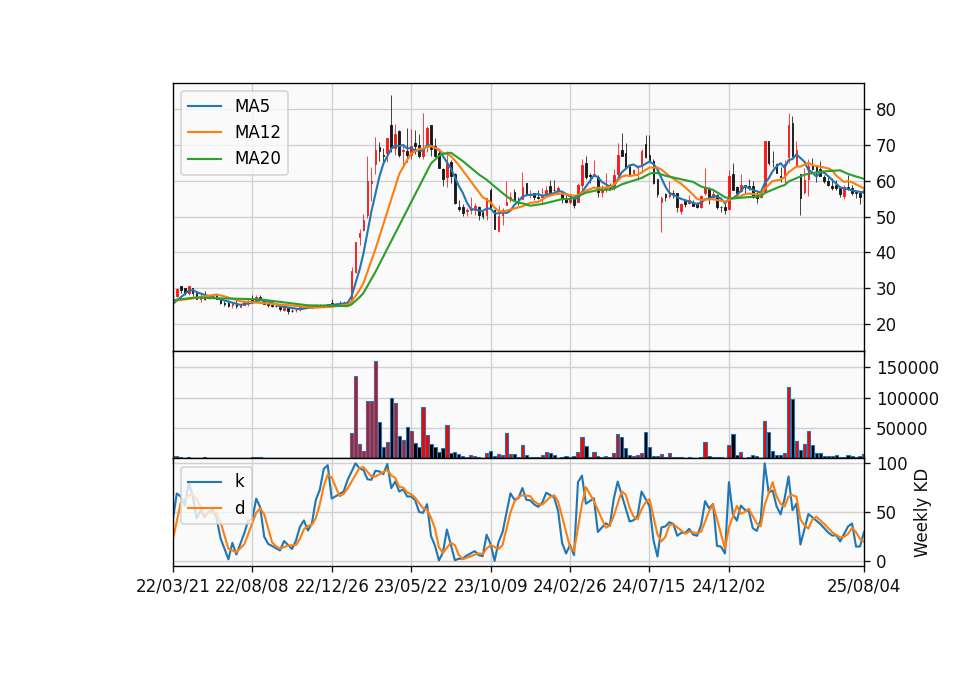Click the 22/12/26 date tick label
The height and width of the screenshot is (690, 960).
[332, 586]
